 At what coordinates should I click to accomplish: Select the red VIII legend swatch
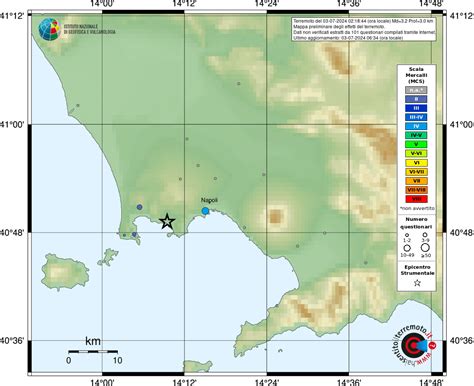click(416, 199)
